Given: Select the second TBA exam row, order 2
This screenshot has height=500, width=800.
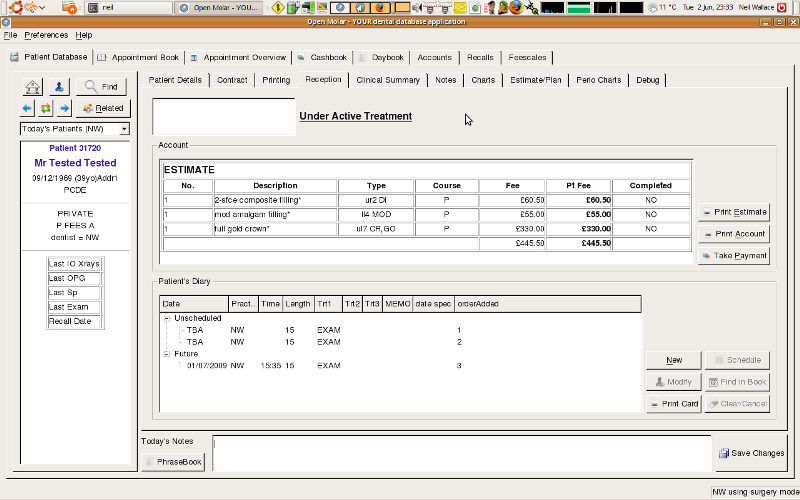Looking at the screenshot, I should point(400,342).
